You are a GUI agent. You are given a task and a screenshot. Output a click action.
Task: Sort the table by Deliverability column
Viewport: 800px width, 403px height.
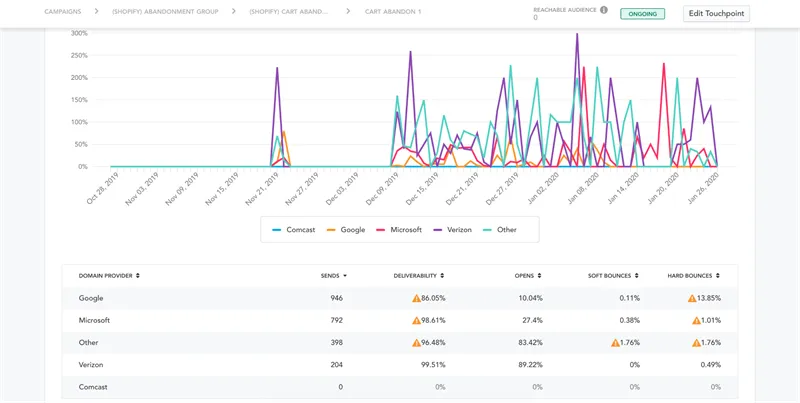(x=419, y=275)
